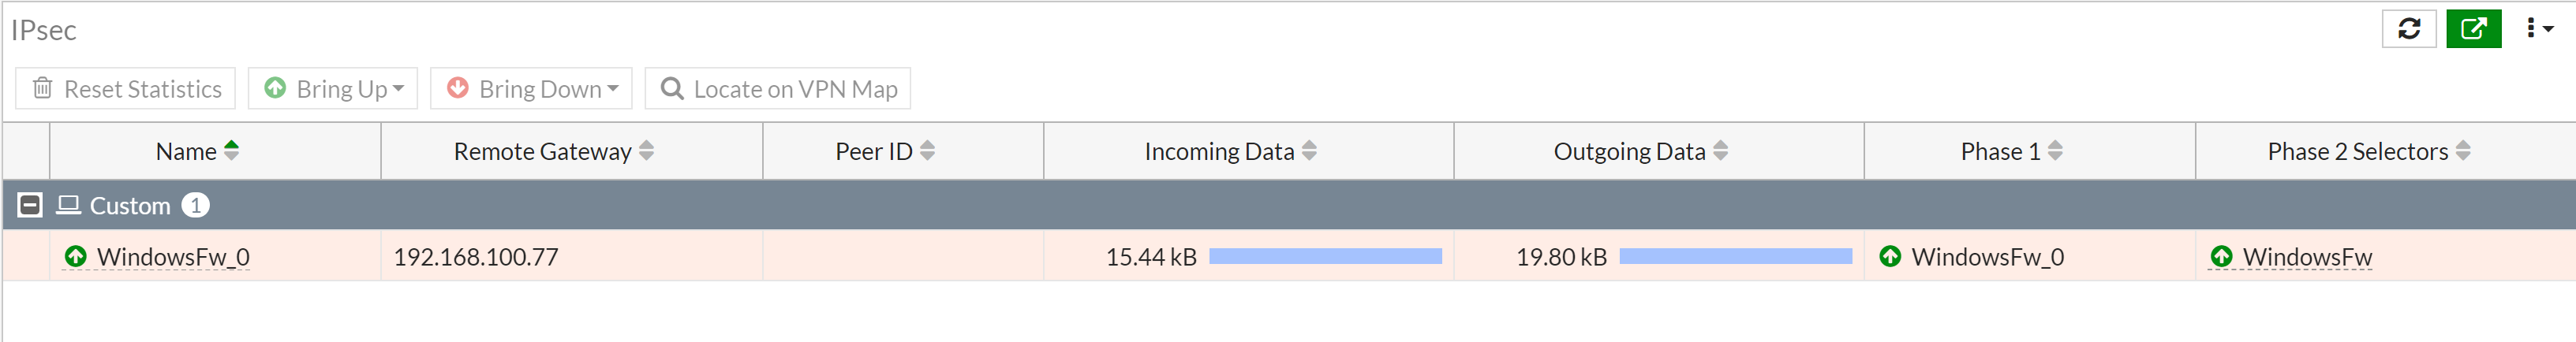Click the WindowsFw phase 2 selector
Screen dimensions: 2576x342
[2306, 257]
